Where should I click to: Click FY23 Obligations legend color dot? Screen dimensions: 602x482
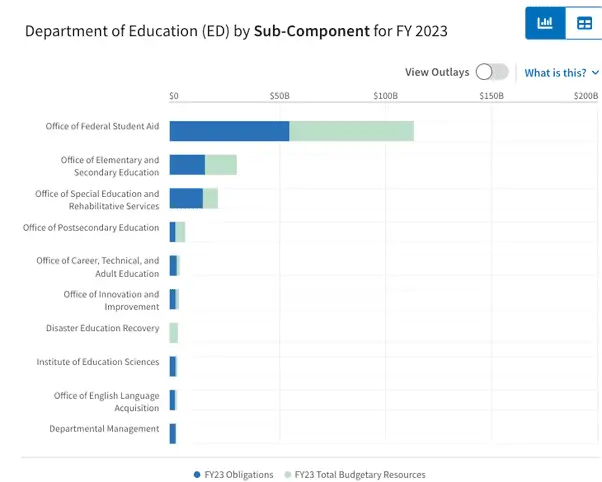pos(197,475)
